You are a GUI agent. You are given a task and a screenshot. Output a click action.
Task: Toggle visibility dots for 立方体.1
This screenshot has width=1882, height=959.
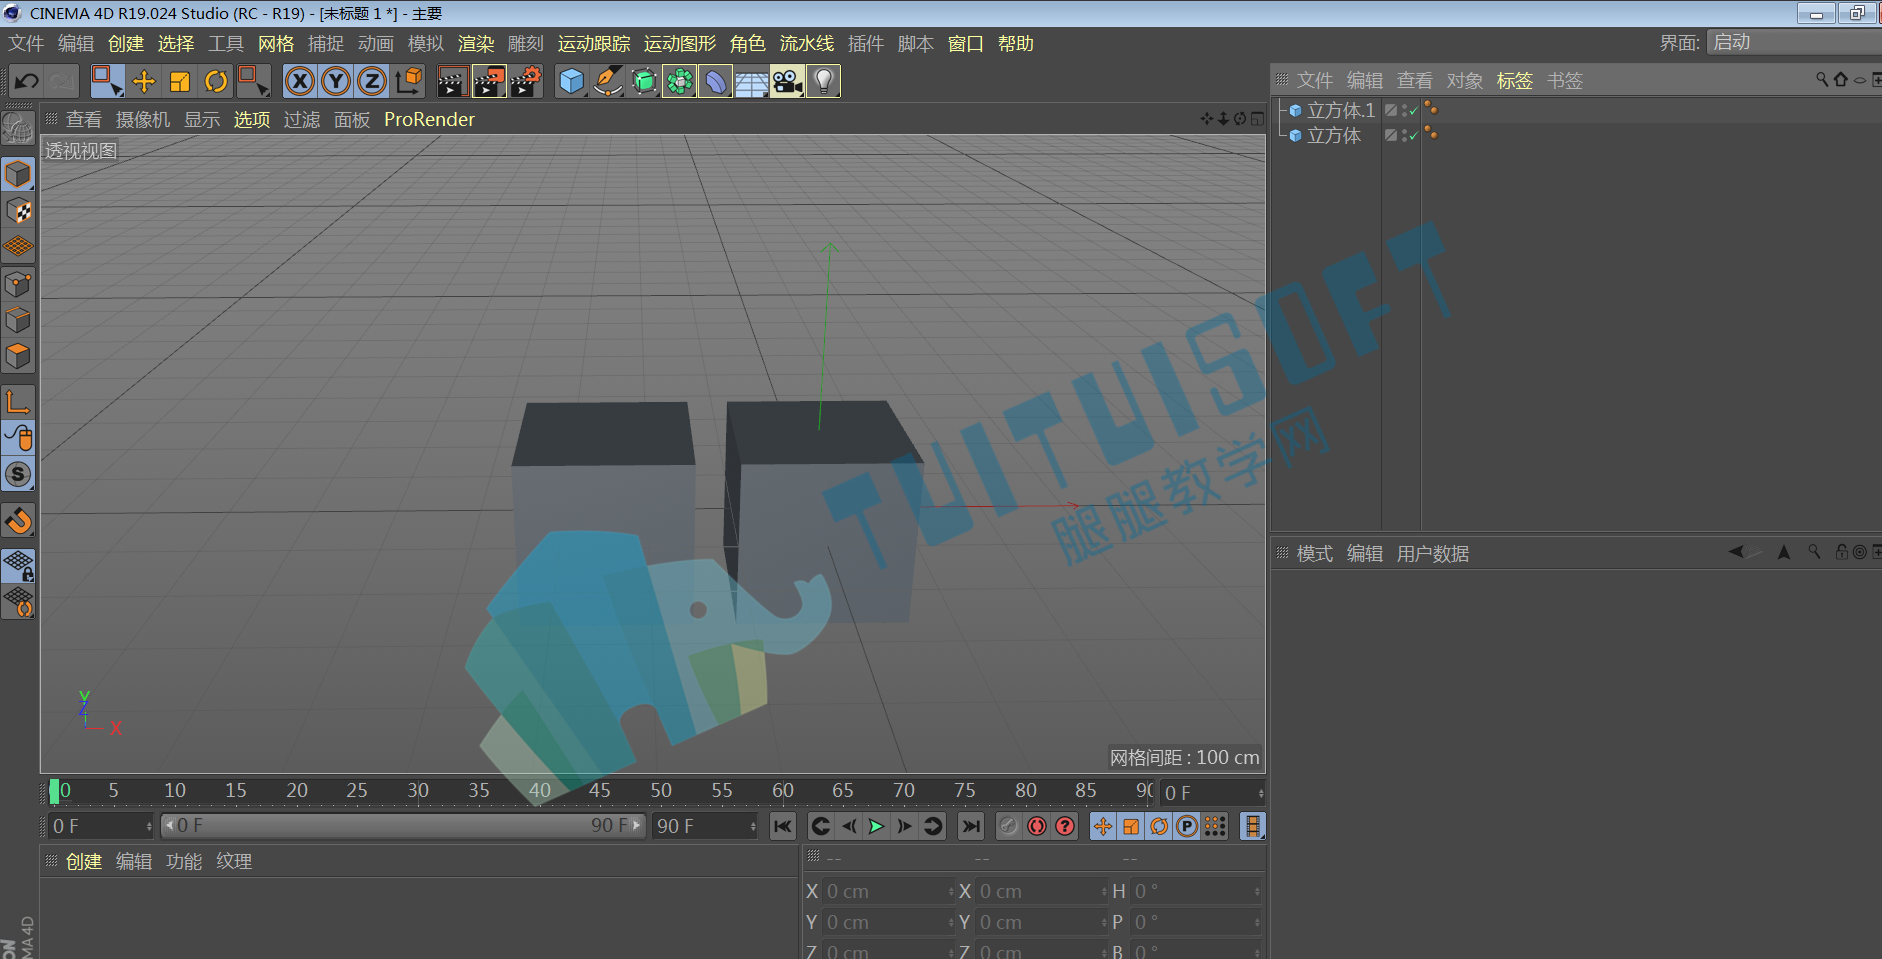pos(1405,110)
